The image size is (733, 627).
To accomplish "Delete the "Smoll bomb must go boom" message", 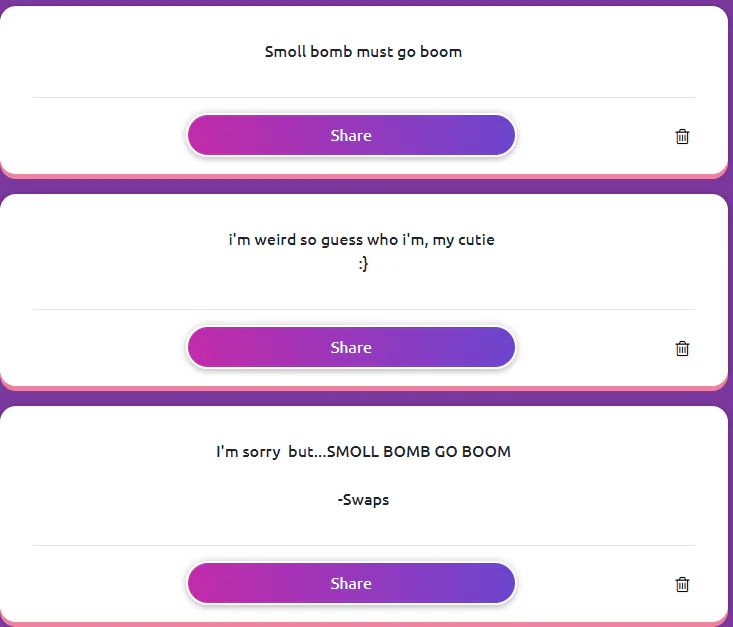I will point(682,137).
